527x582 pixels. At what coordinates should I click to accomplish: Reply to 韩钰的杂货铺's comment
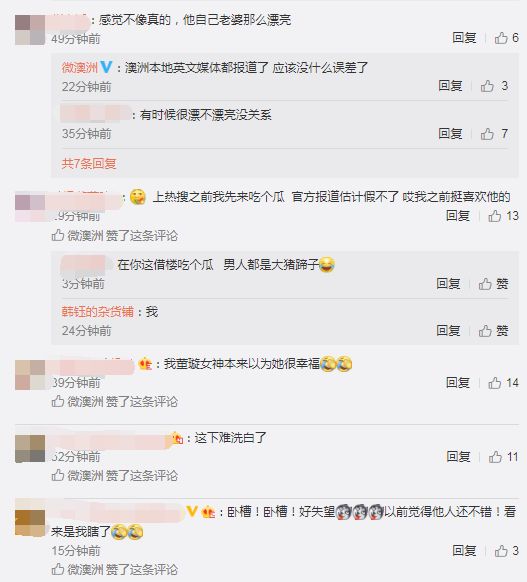click(x=448, y=330)
